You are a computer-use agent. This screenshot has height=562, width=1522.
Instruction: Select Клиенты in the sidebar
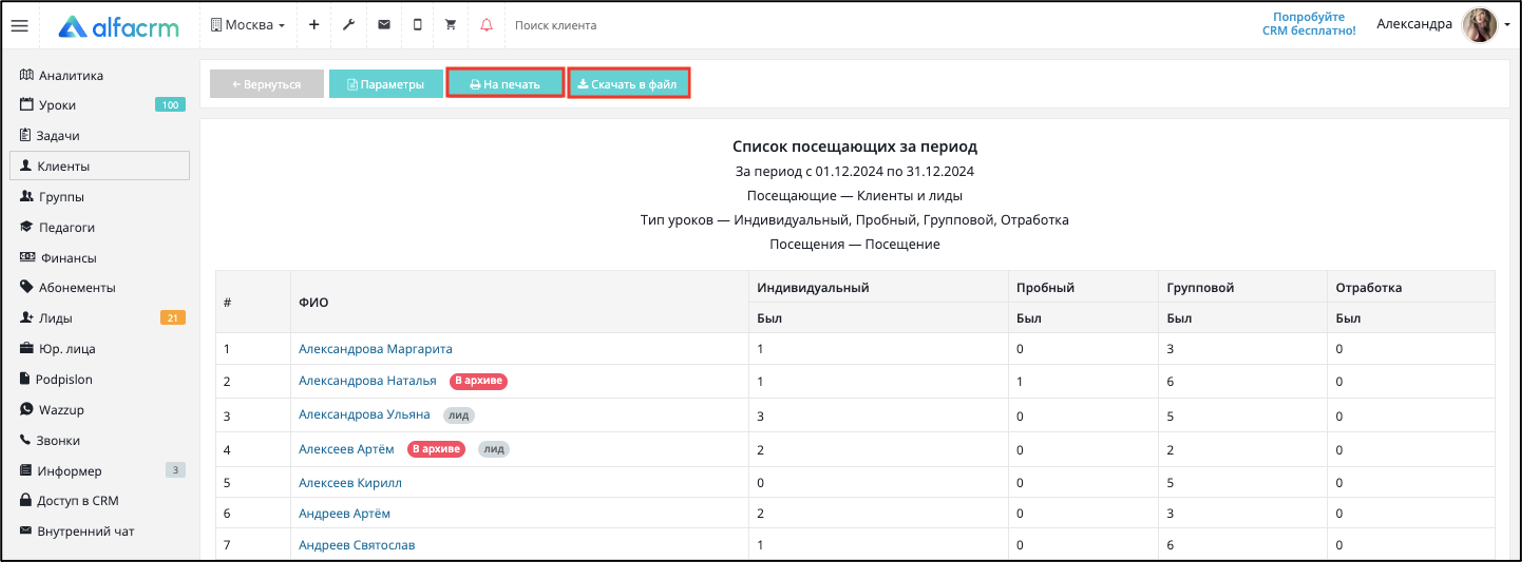click(x=99, y=166)
